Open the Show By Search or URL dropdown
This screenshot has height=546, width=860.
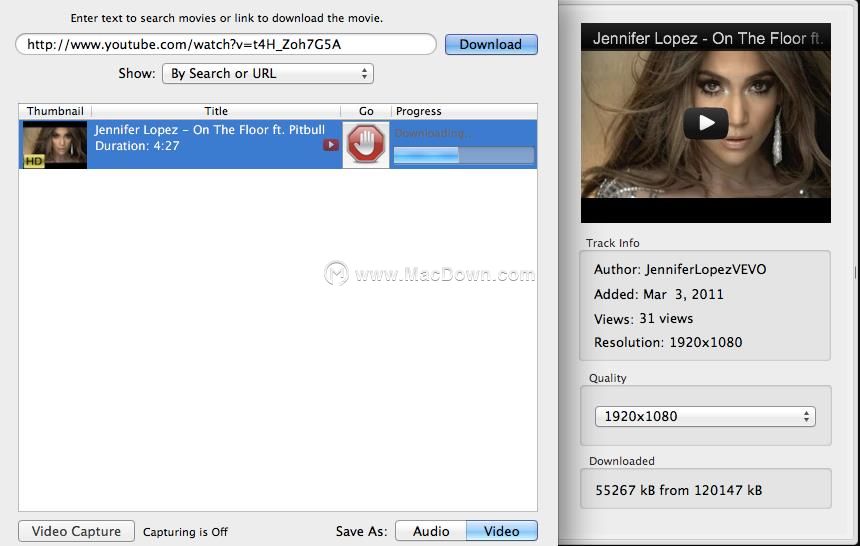(x=268, y=74)
